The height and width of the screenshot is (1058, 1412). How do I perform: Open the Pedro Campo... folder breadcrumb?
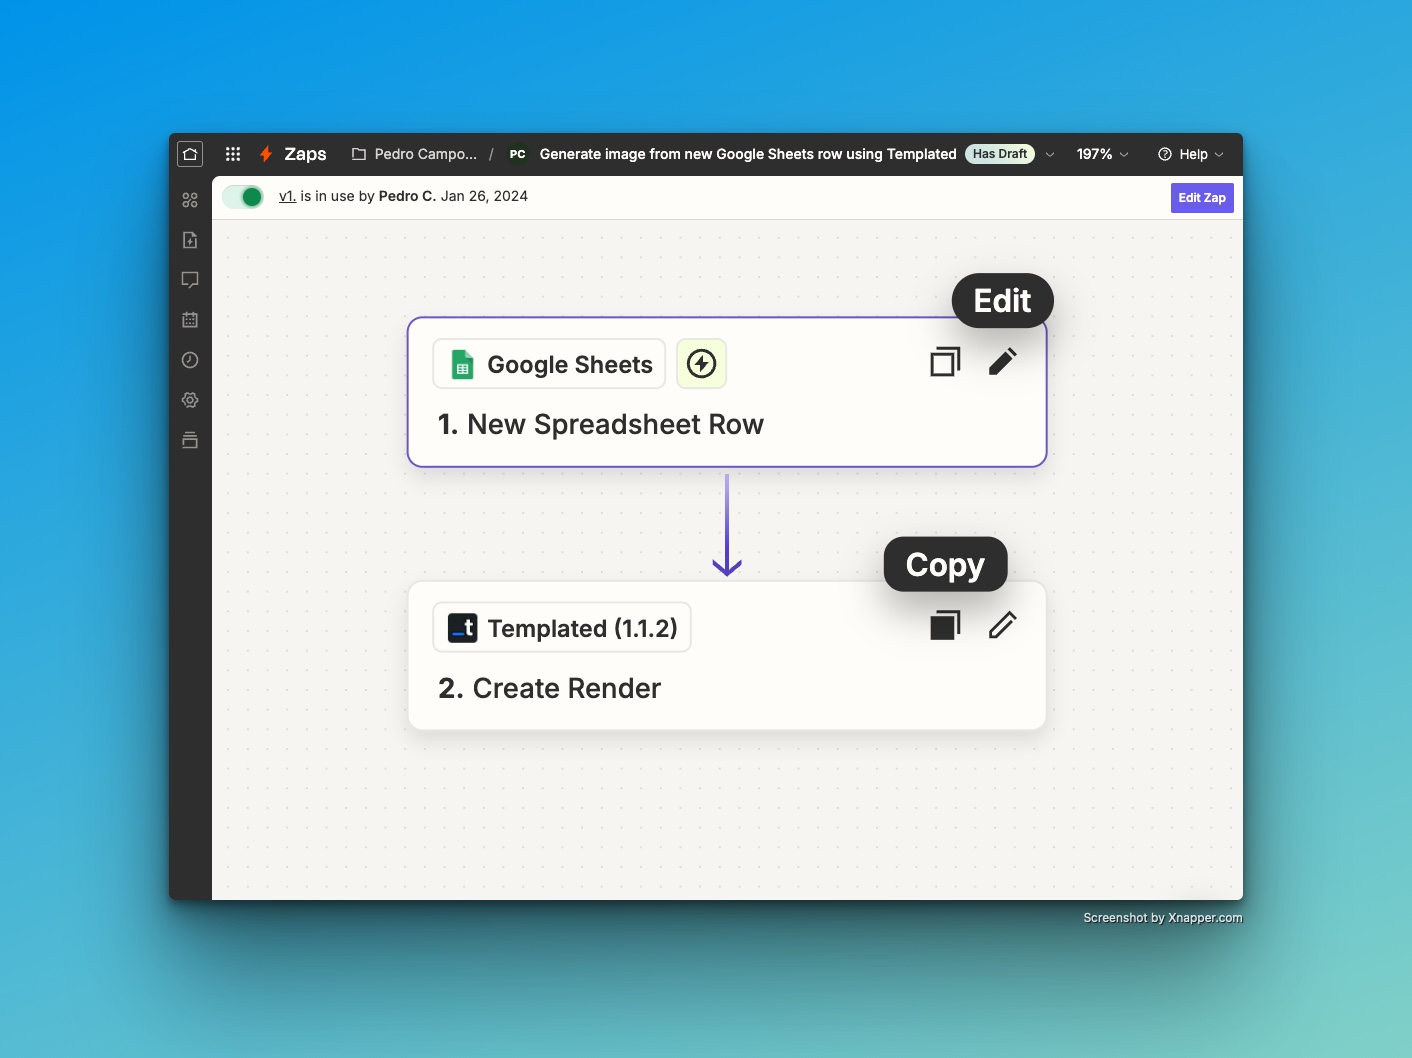click(x=414, y=154)
